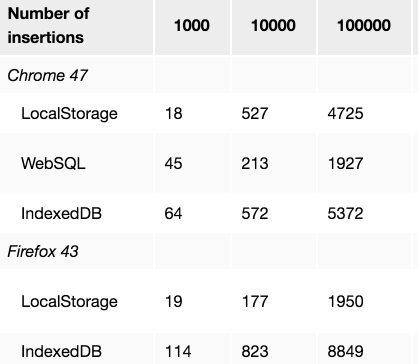Select the 1000 column header
Screen dimensions: 418x364
192,27
